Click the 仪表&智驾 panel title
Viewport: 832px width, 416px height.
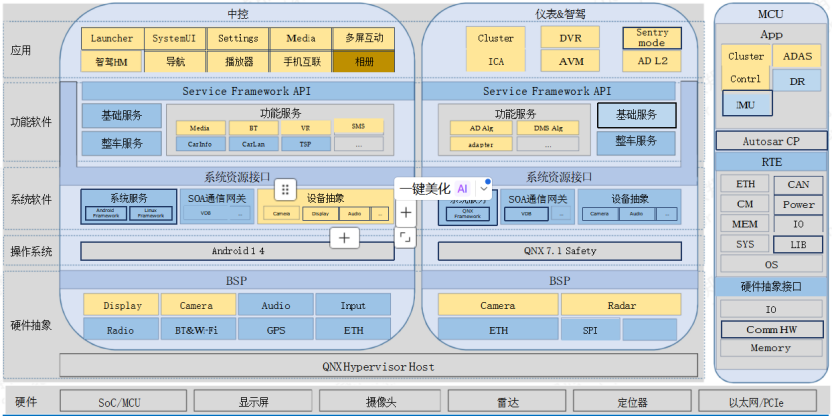coord(560,14)
